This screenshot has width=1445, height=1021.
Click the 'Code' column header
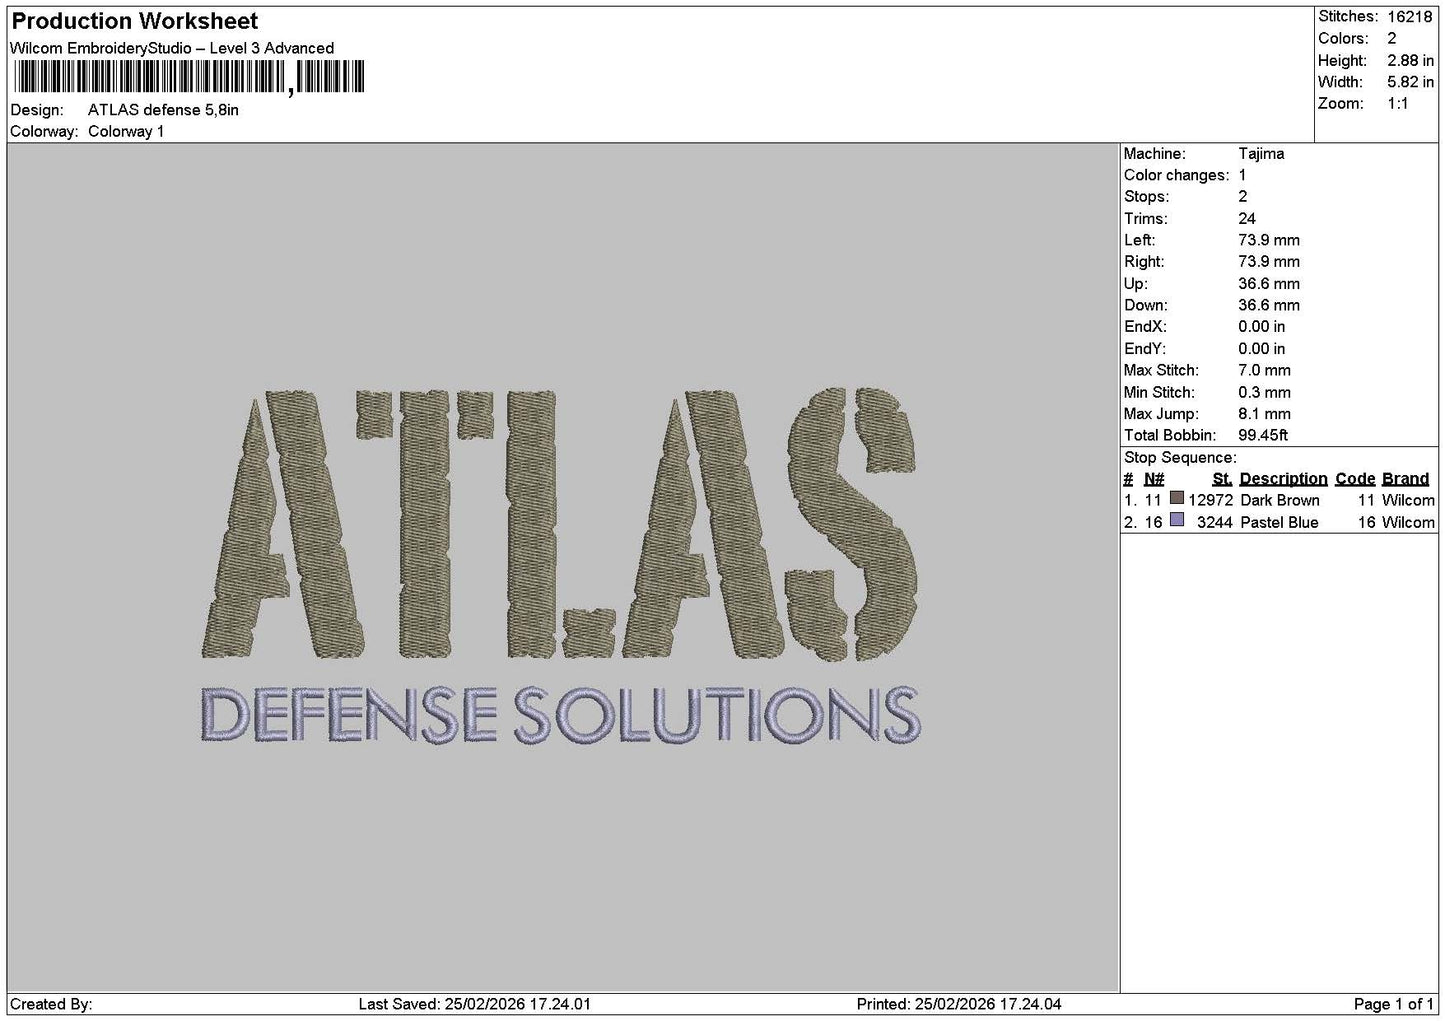coord(1355,479)
